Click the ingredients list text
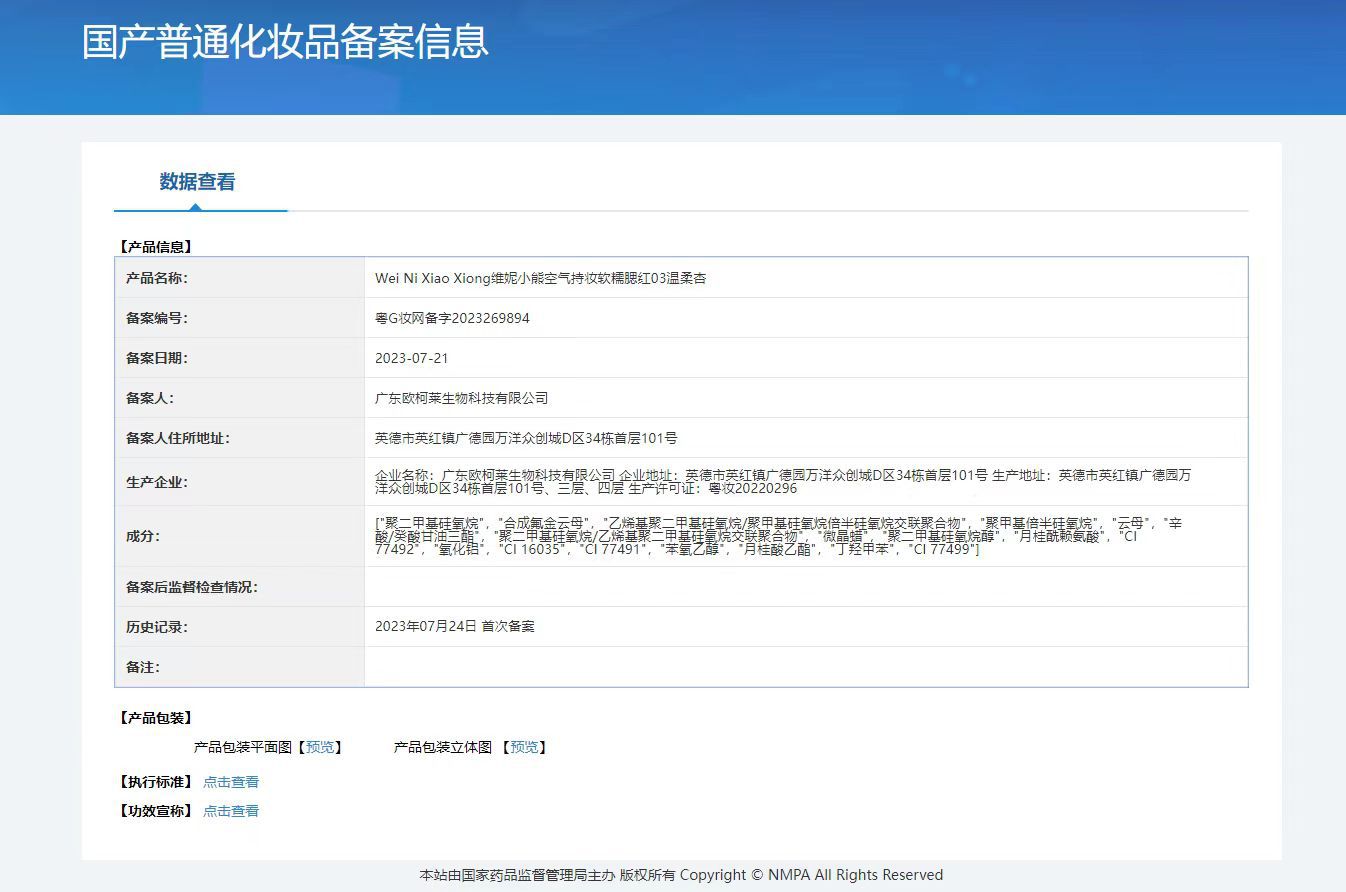The image size is (1346, 892). click(778, 537)
